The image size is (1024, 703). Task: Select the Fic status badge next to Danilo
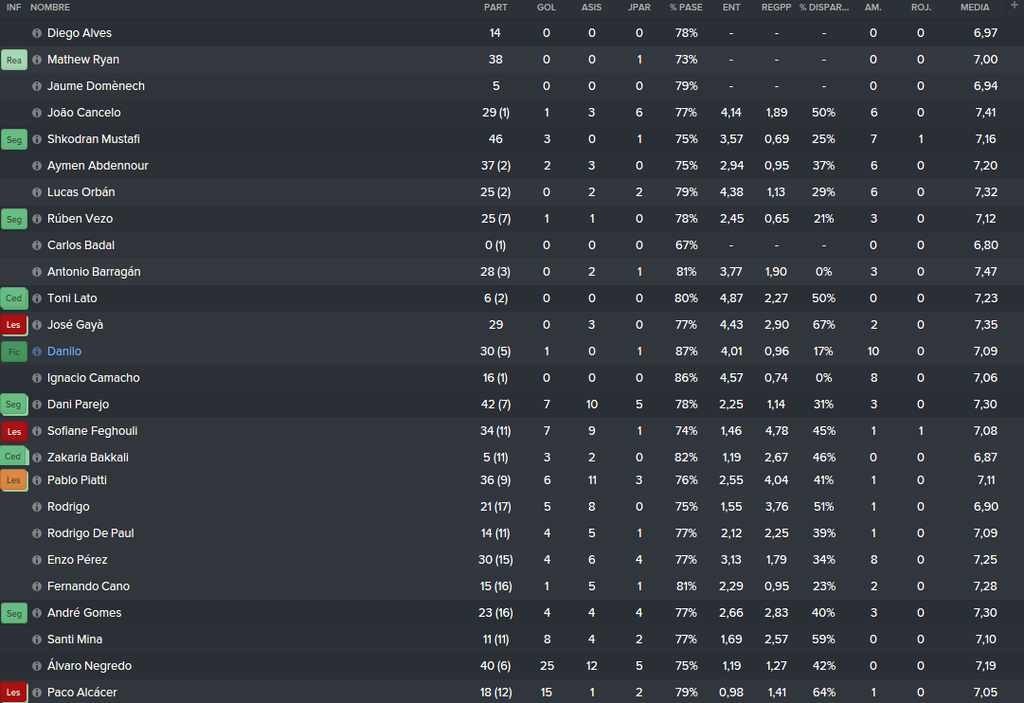(14, 352)
